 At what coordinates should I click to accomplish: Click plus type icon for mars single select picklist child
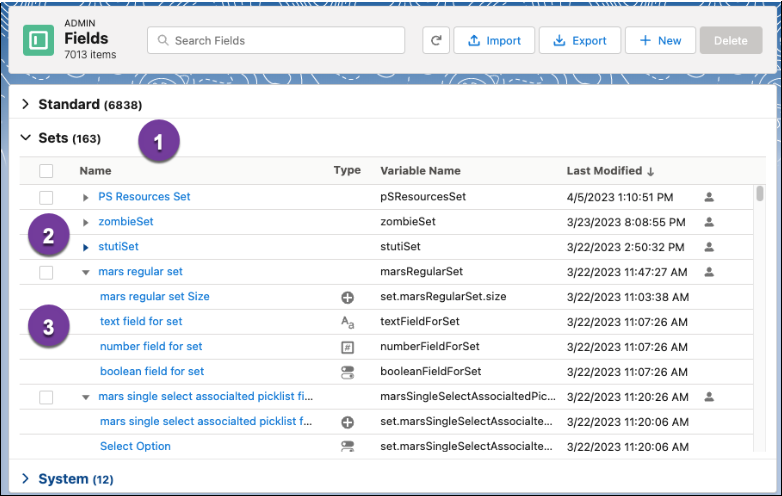(348, 422)
